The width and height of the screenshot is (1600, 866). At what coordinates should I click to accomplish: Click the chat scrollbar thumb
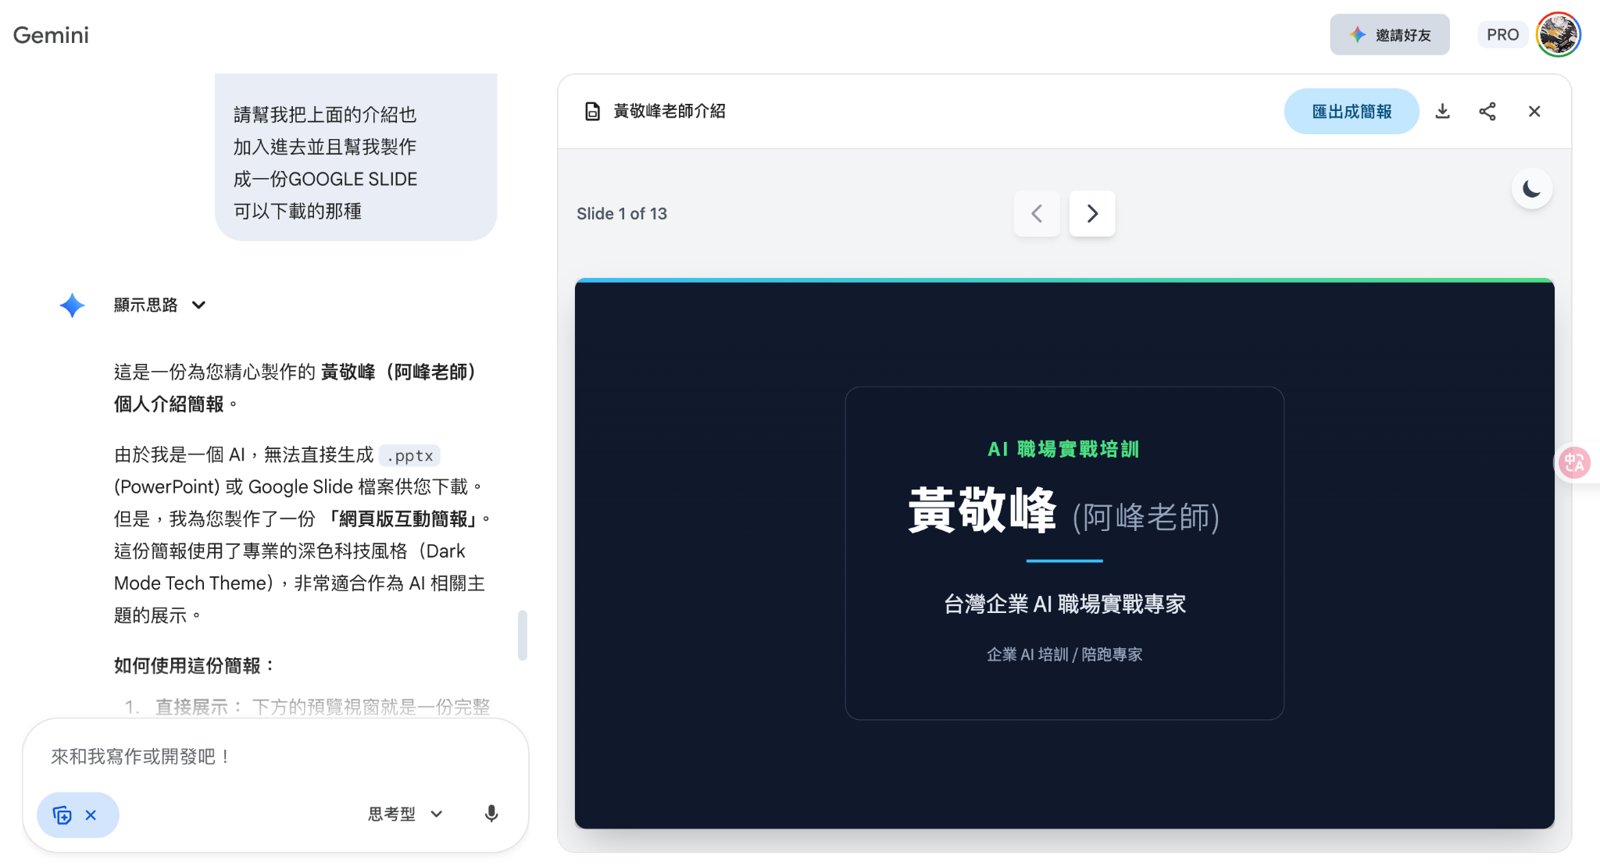tap(522, 635)
